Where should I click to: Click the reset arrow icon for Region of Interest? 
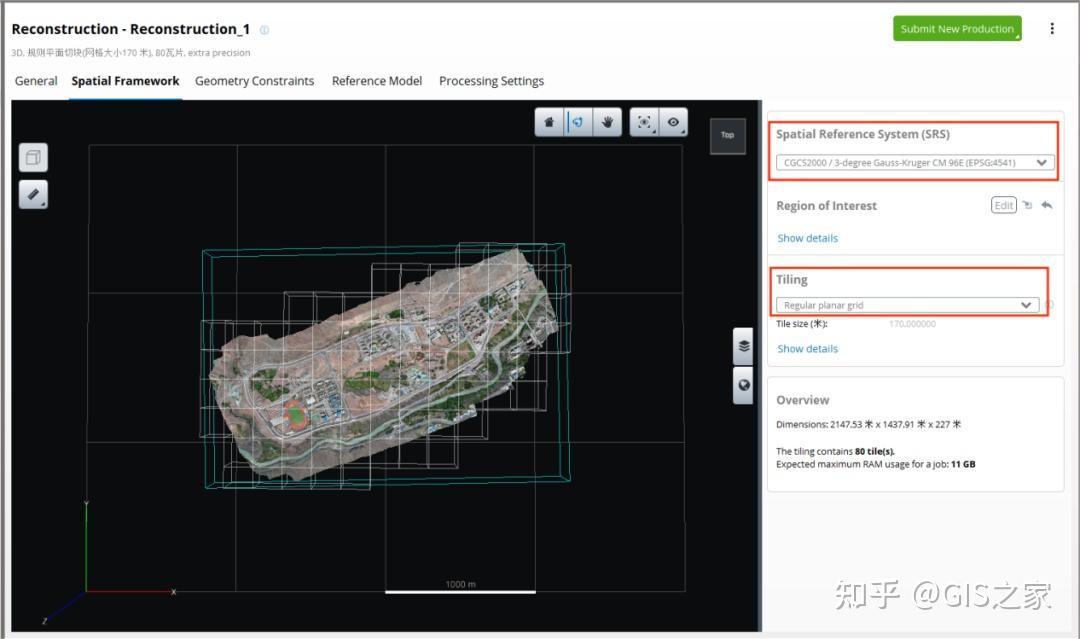click(1047, 205)
